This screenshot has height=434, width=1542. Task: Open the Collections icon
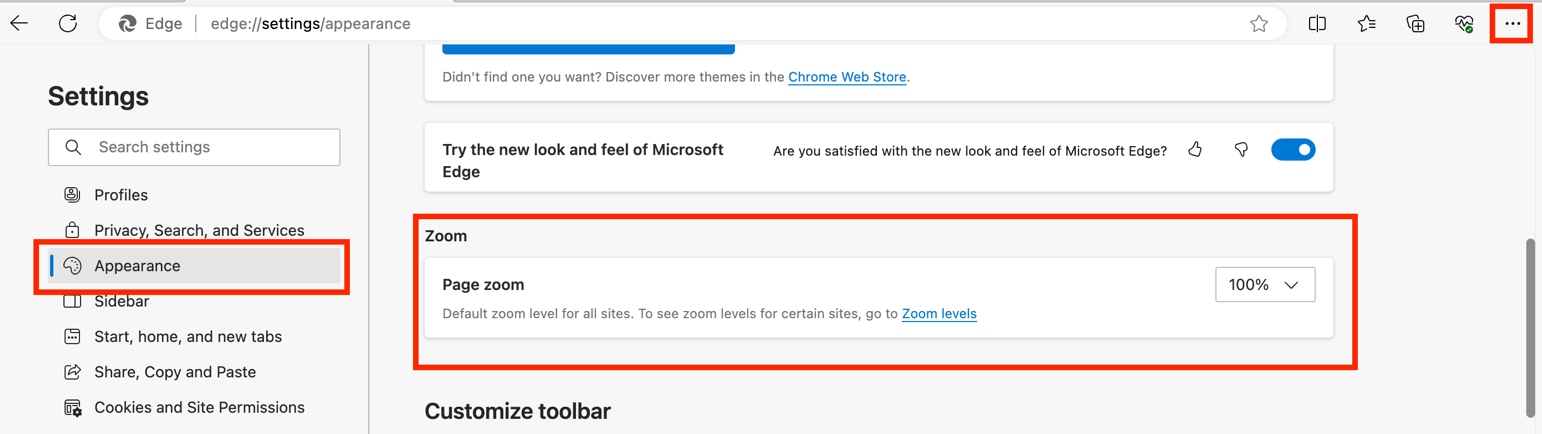[x=1415, y=24]
